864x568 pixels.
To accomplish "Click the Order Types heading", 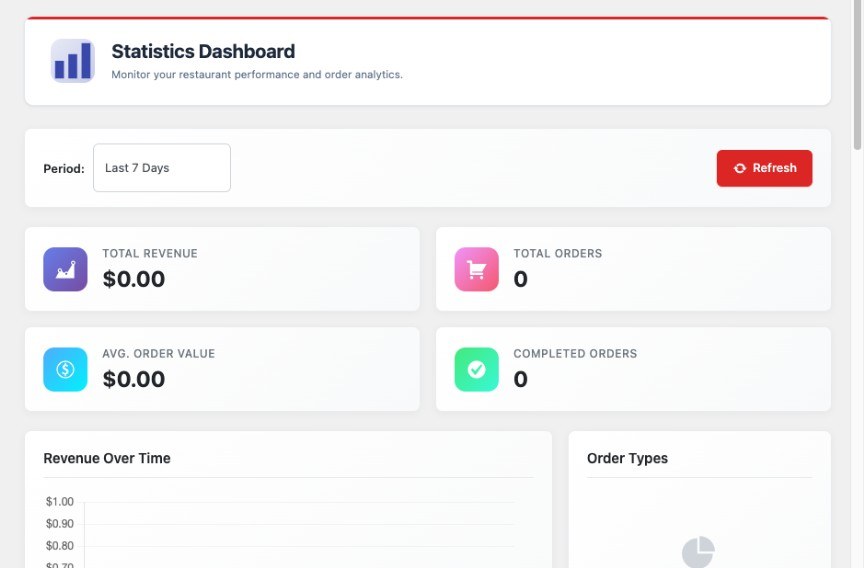I will point(627,458).
